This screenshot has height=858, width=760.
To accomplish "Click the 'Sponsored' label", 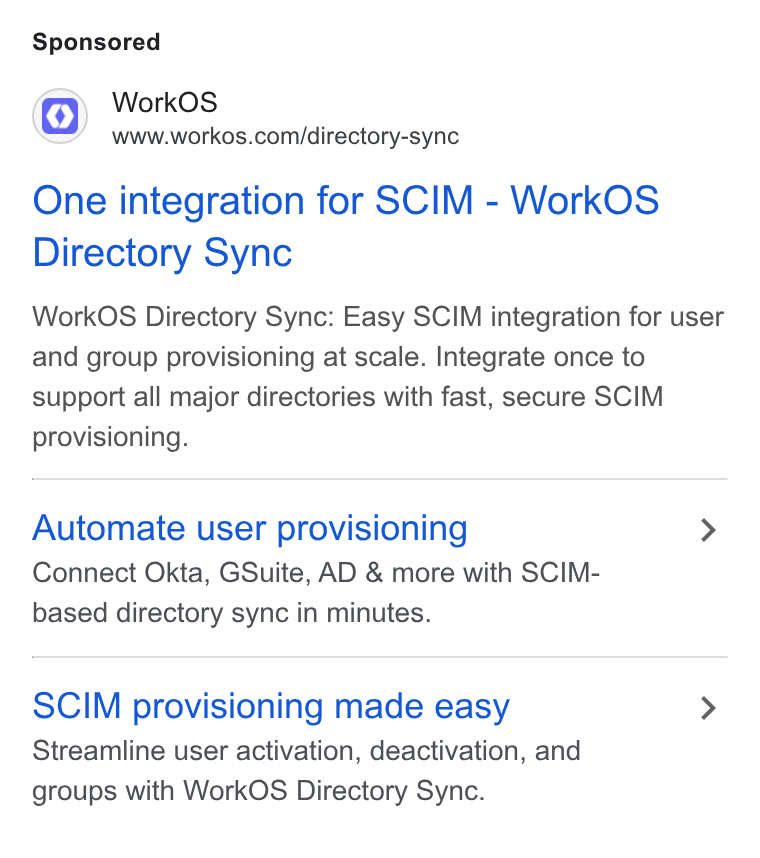I will tap(96, 42).
